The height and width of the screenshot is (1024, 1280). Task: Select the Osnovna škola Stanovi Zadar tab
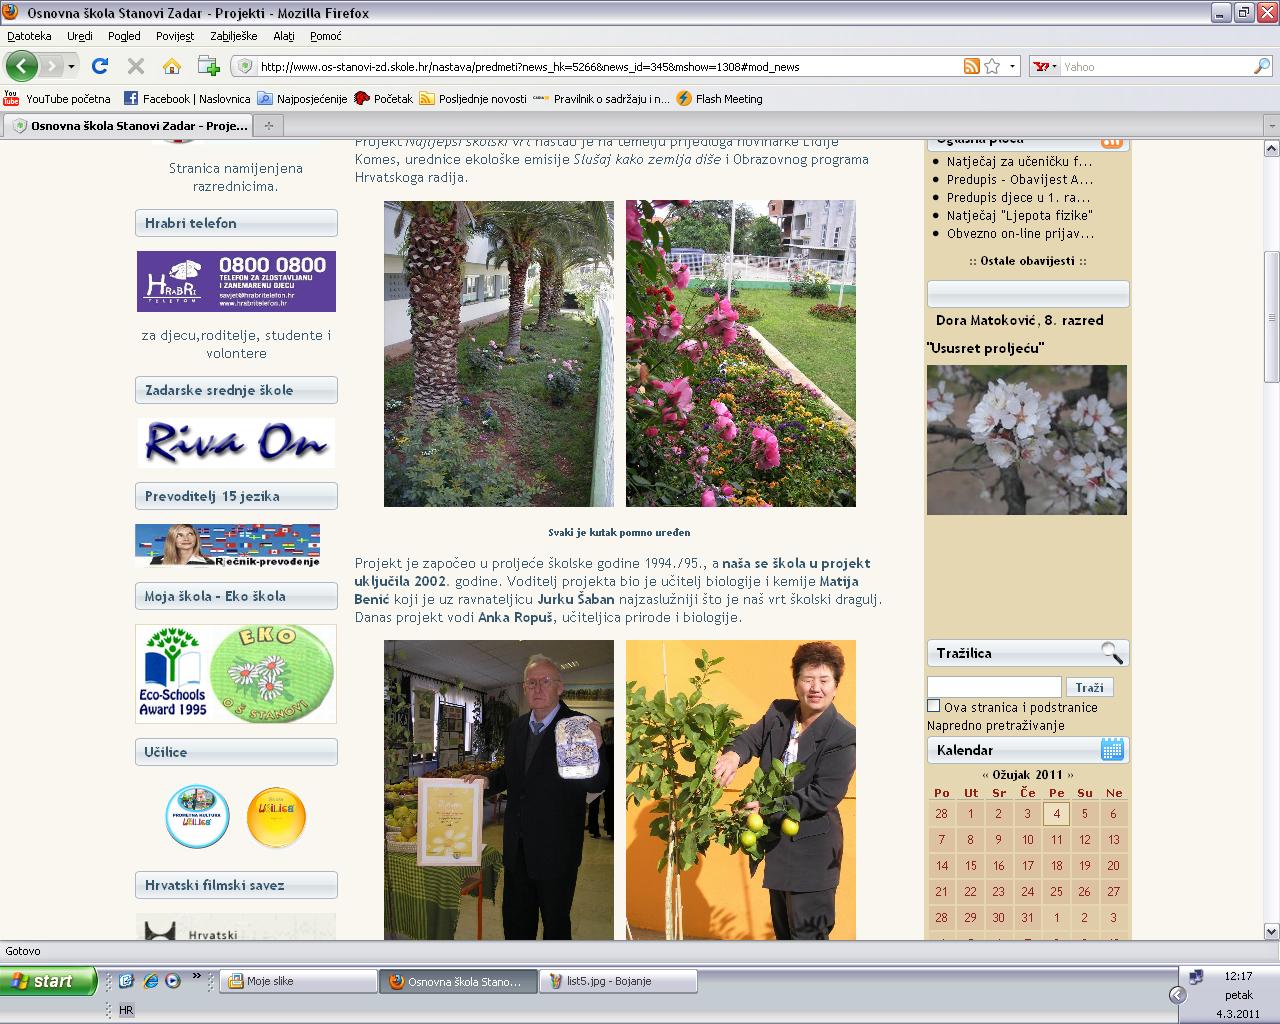click(x=129, y=126)
